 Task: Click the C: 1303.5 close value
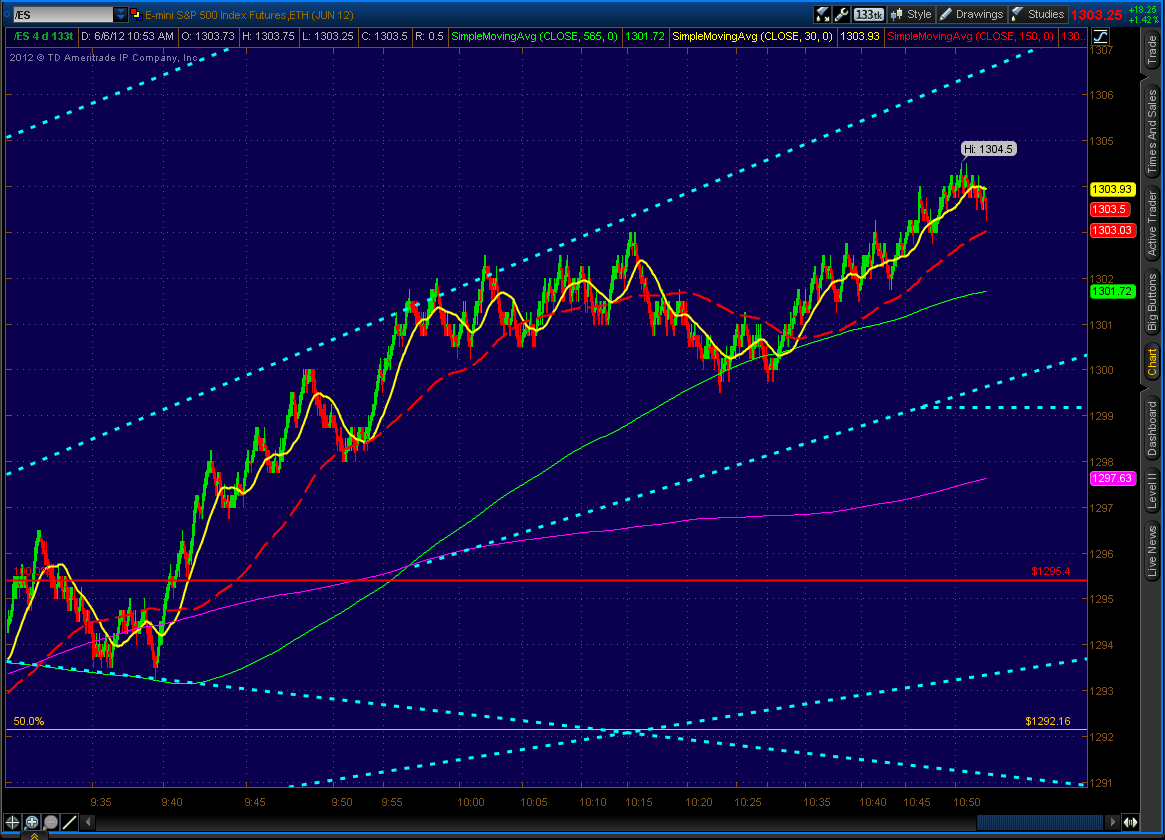pyautogui.click(x=384, y=36)
